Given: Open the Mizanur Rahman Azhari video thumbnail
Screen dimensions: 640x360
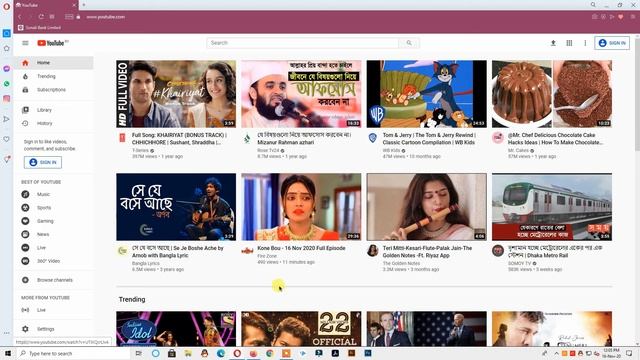Looking at the screenshot, I should click(301, 94).
